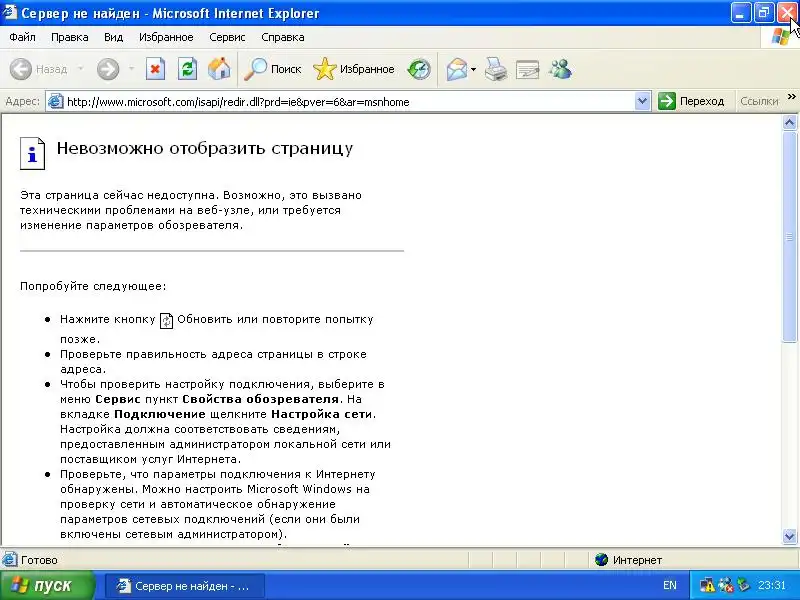Screen dimensions: 800x600
Task: Open the Back history dropdown arrow
Action: tap(80, 68)
